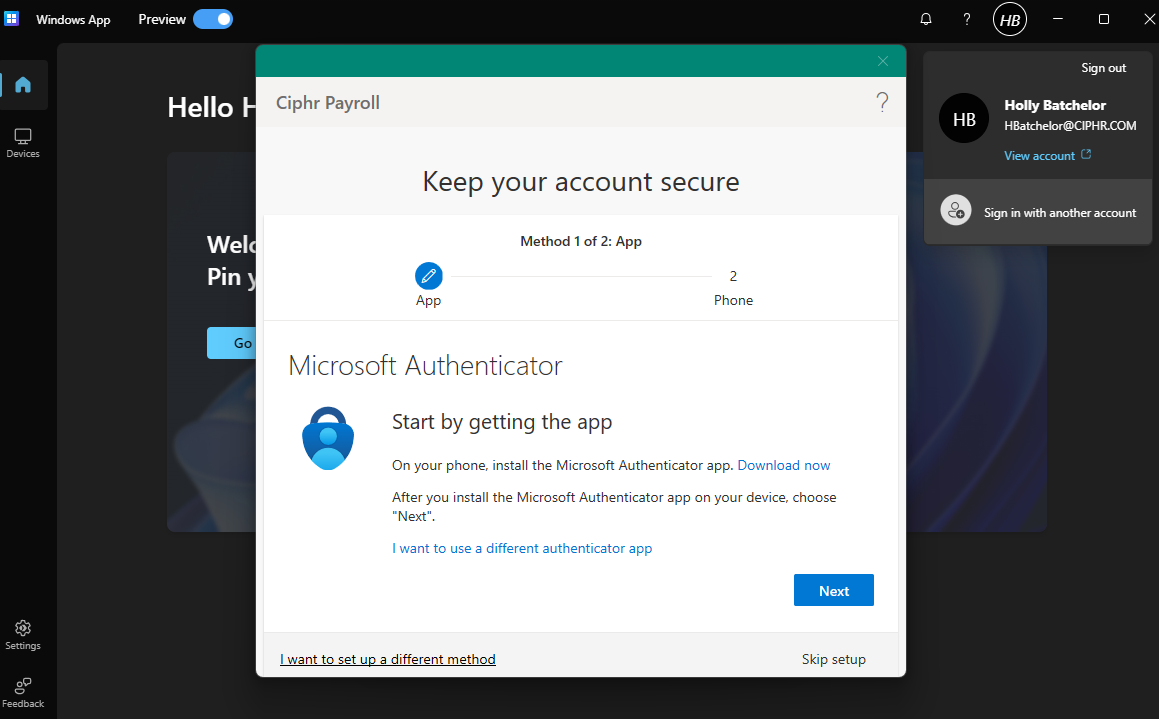Click the HB account avatar in title bar
This screenshot has height=719, width=1159.
(1010, 20)
